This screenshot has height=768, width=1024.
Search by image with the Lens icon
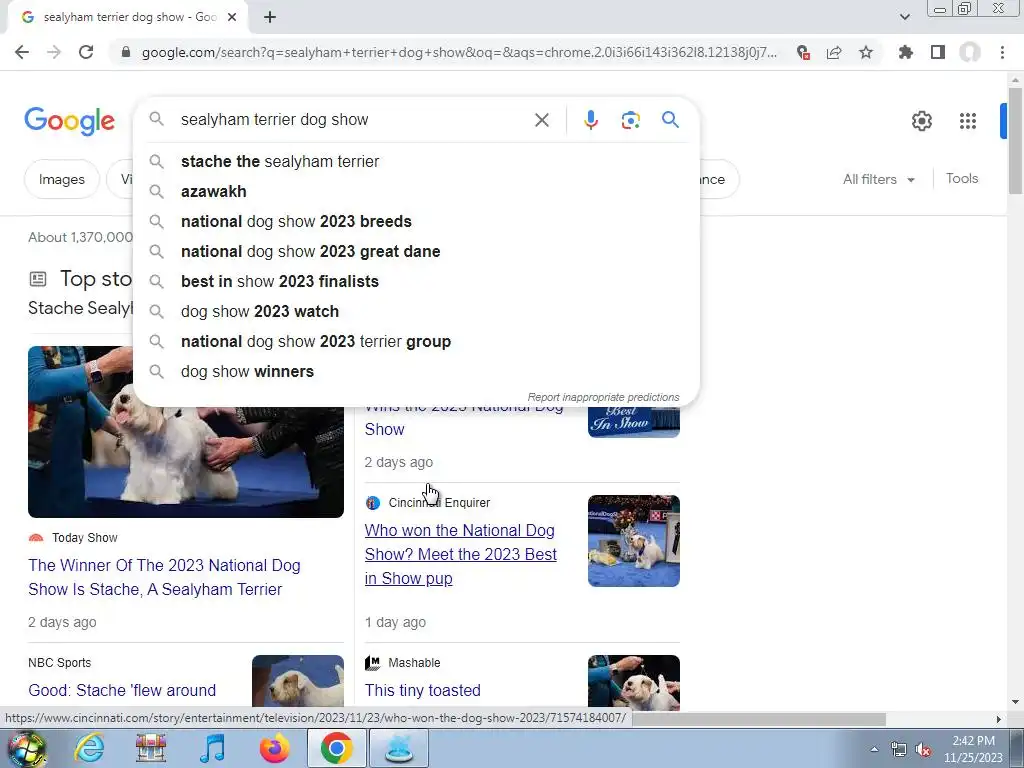tap(630, 120)
